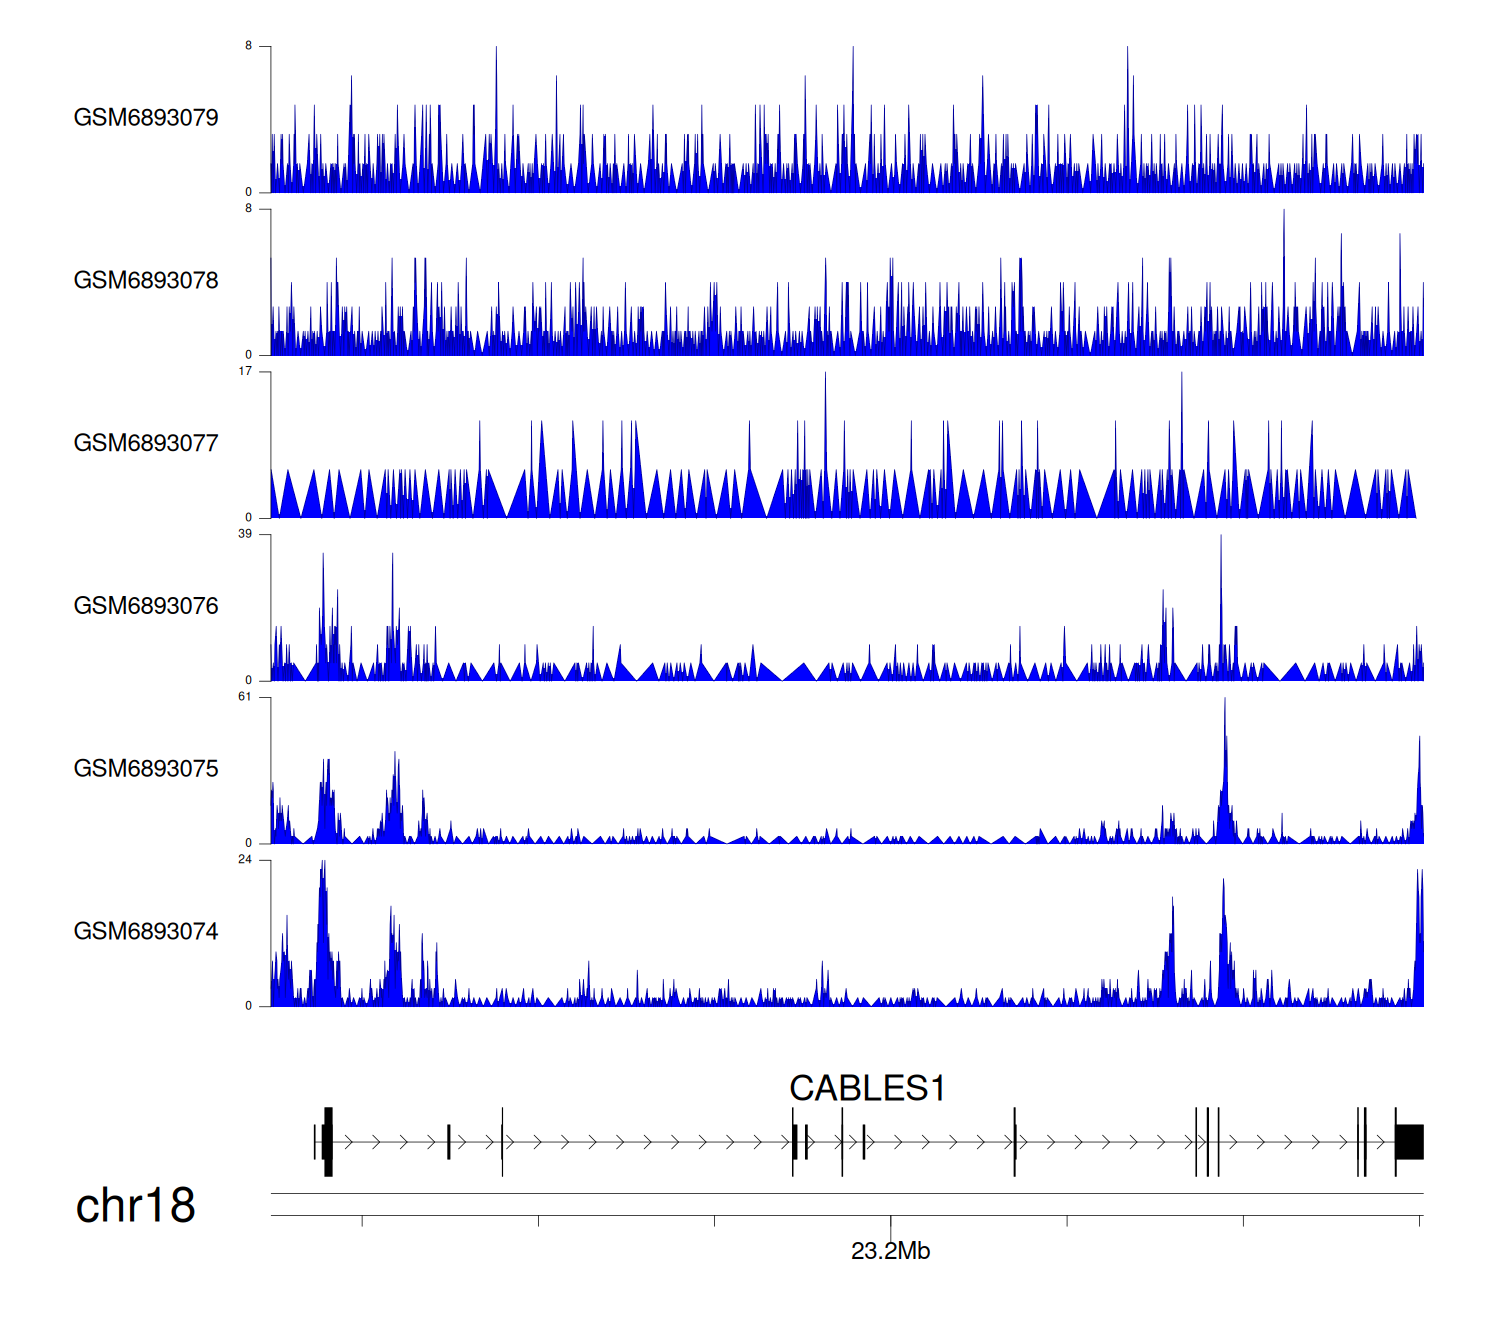Click the 23.2Mb position label

pos(890,1251)
